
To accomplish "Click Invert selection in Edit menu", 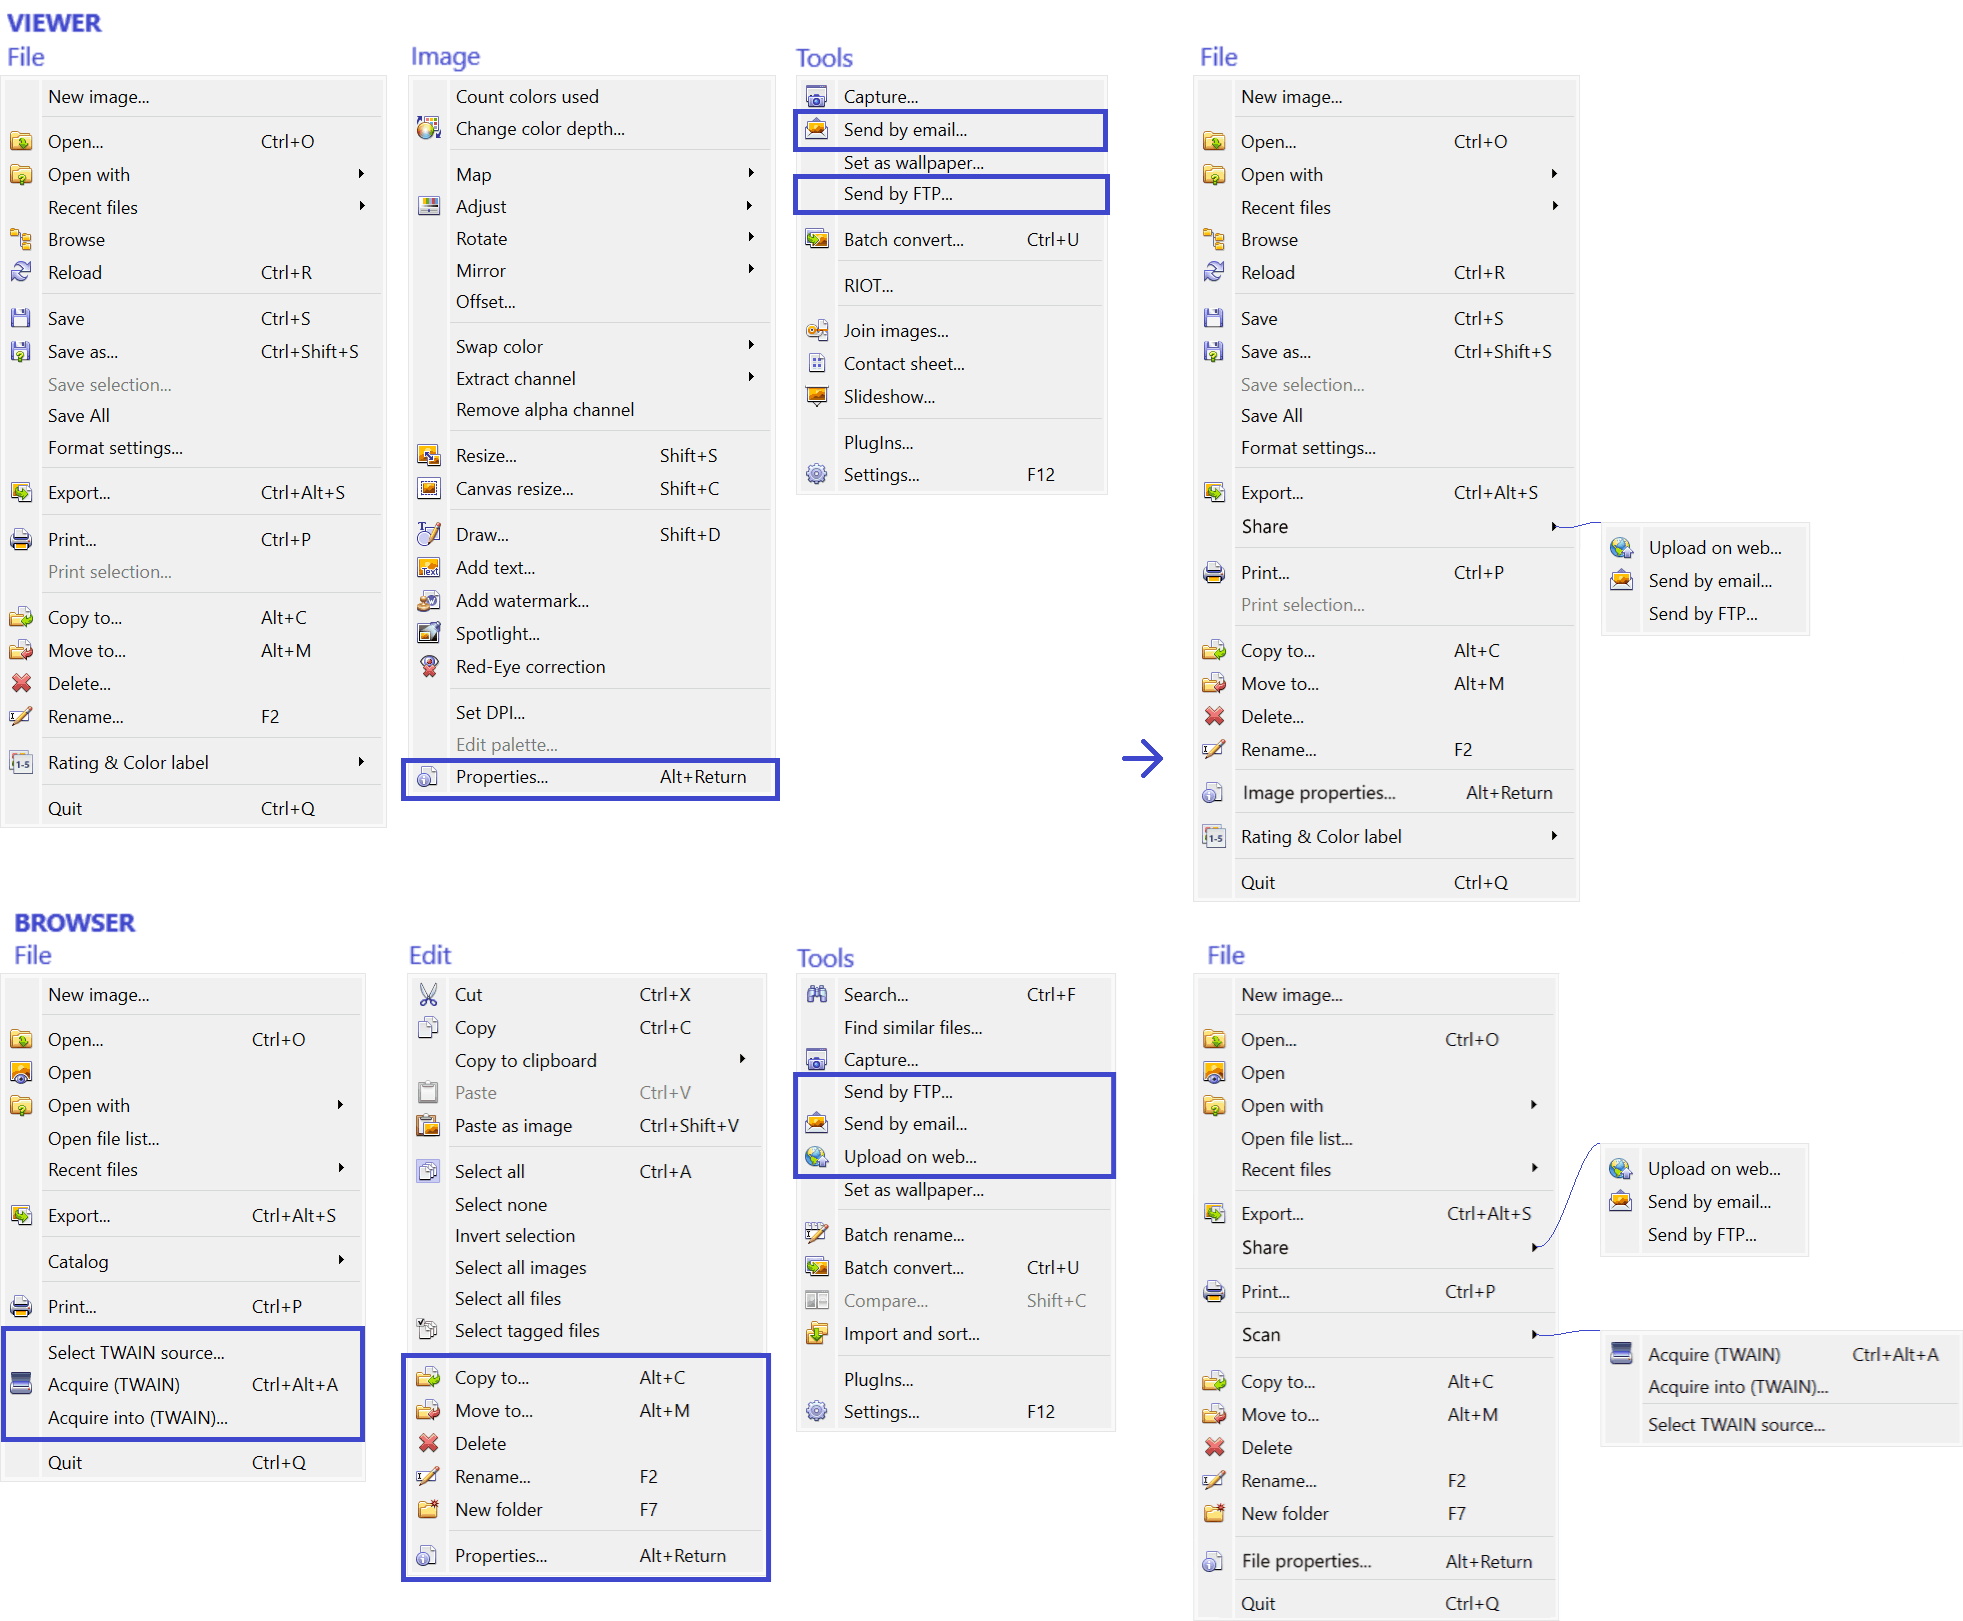I will click(514, 1236).
